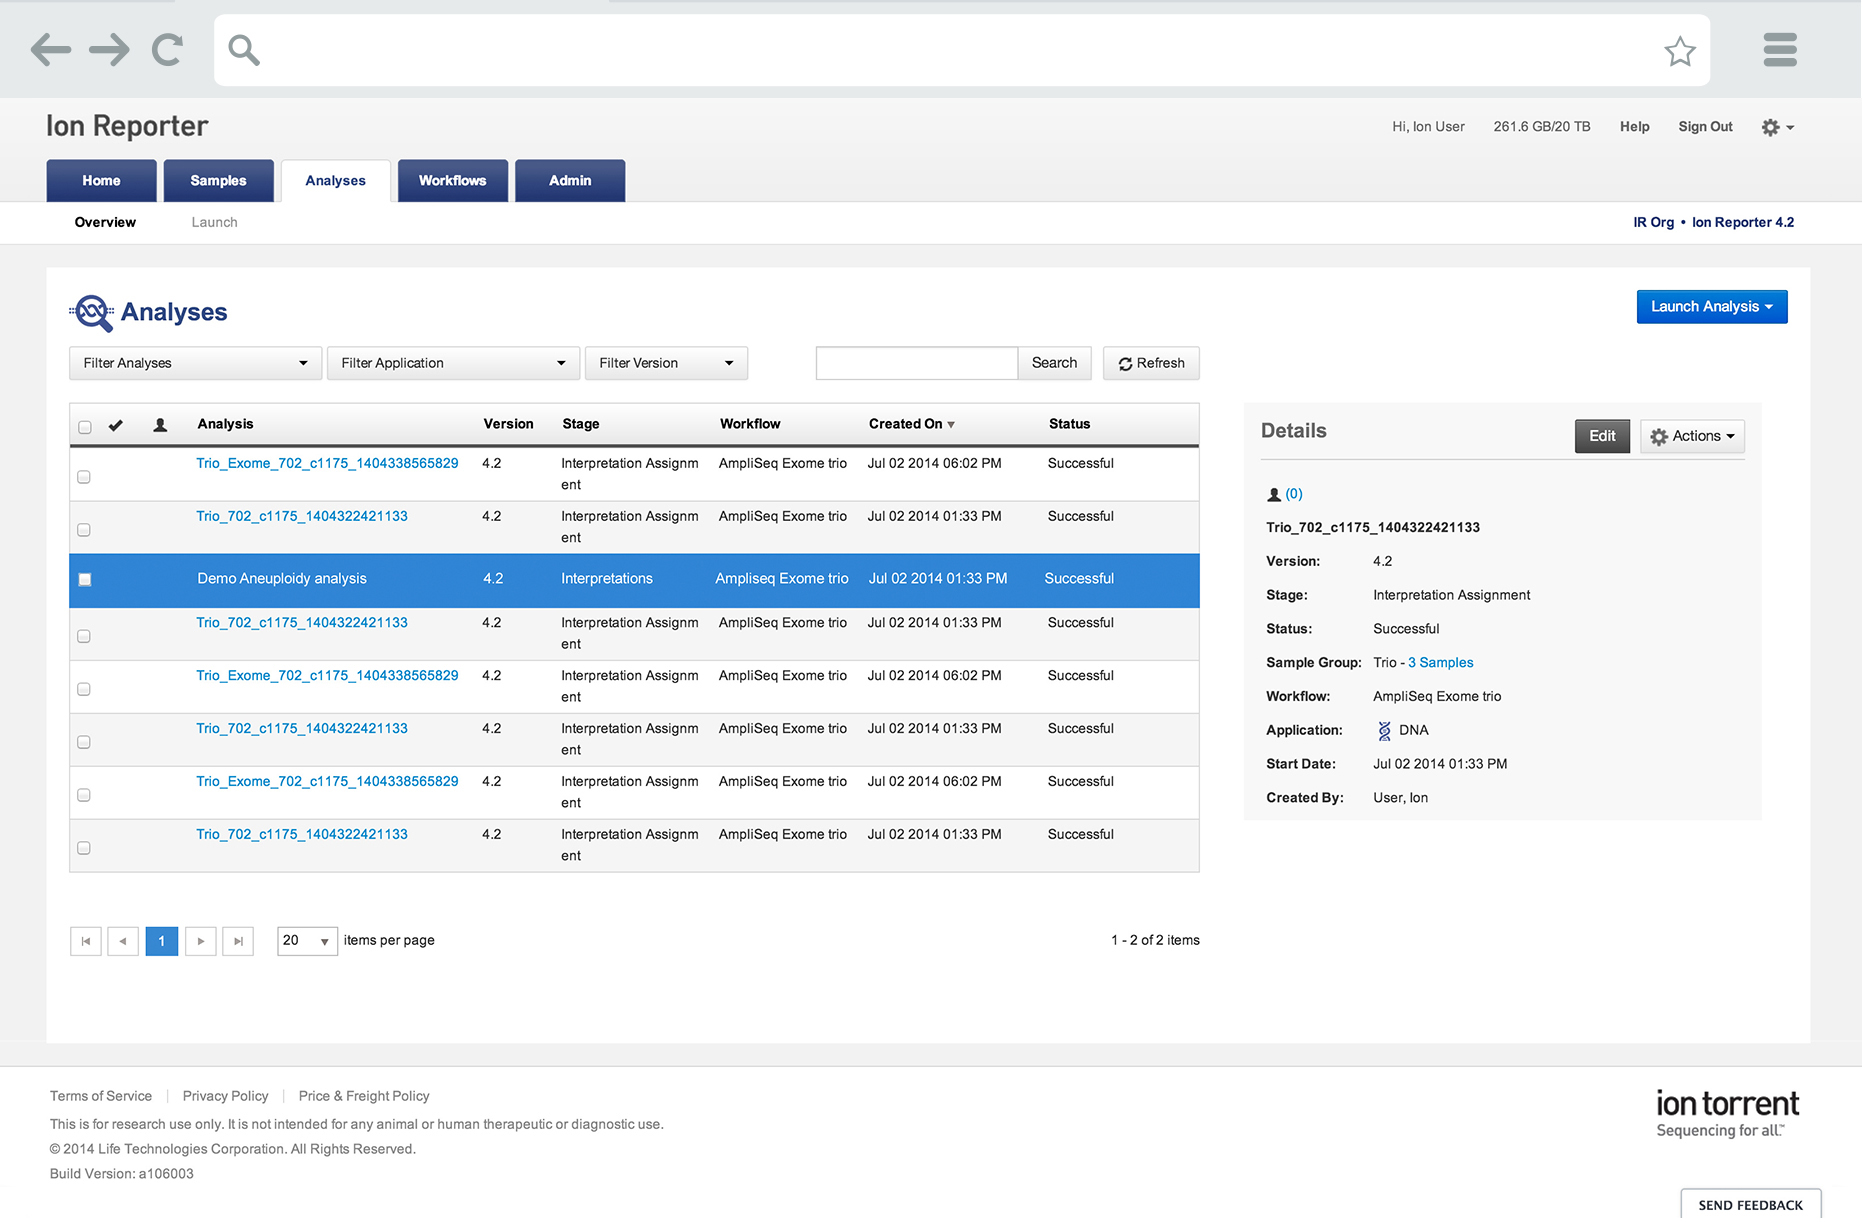This screenshot has width=1862, height=1222.
Task: Click the Ion Reporter 4.2 link
Action: [1743, 223]
